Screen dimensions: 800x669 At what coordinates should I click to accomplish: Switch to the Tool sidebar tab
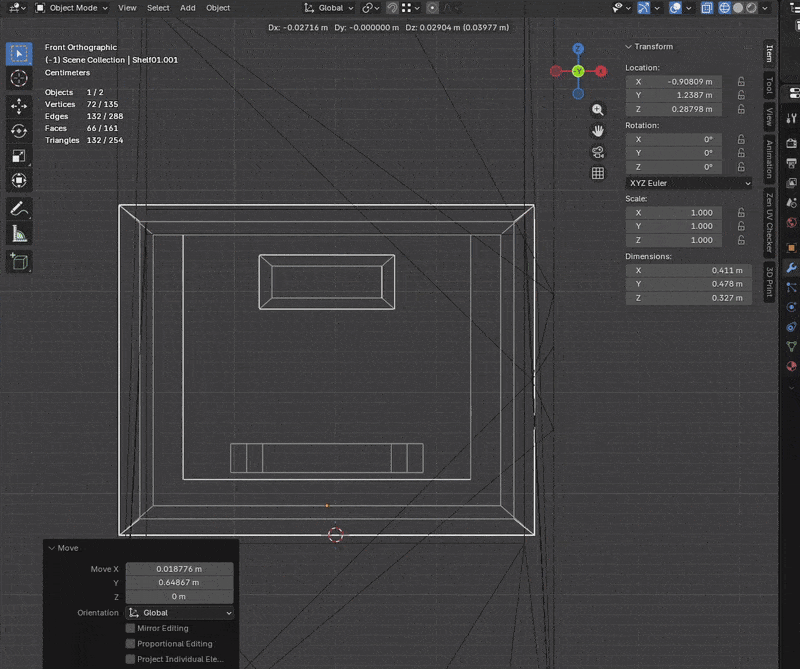tap(769, 84)
